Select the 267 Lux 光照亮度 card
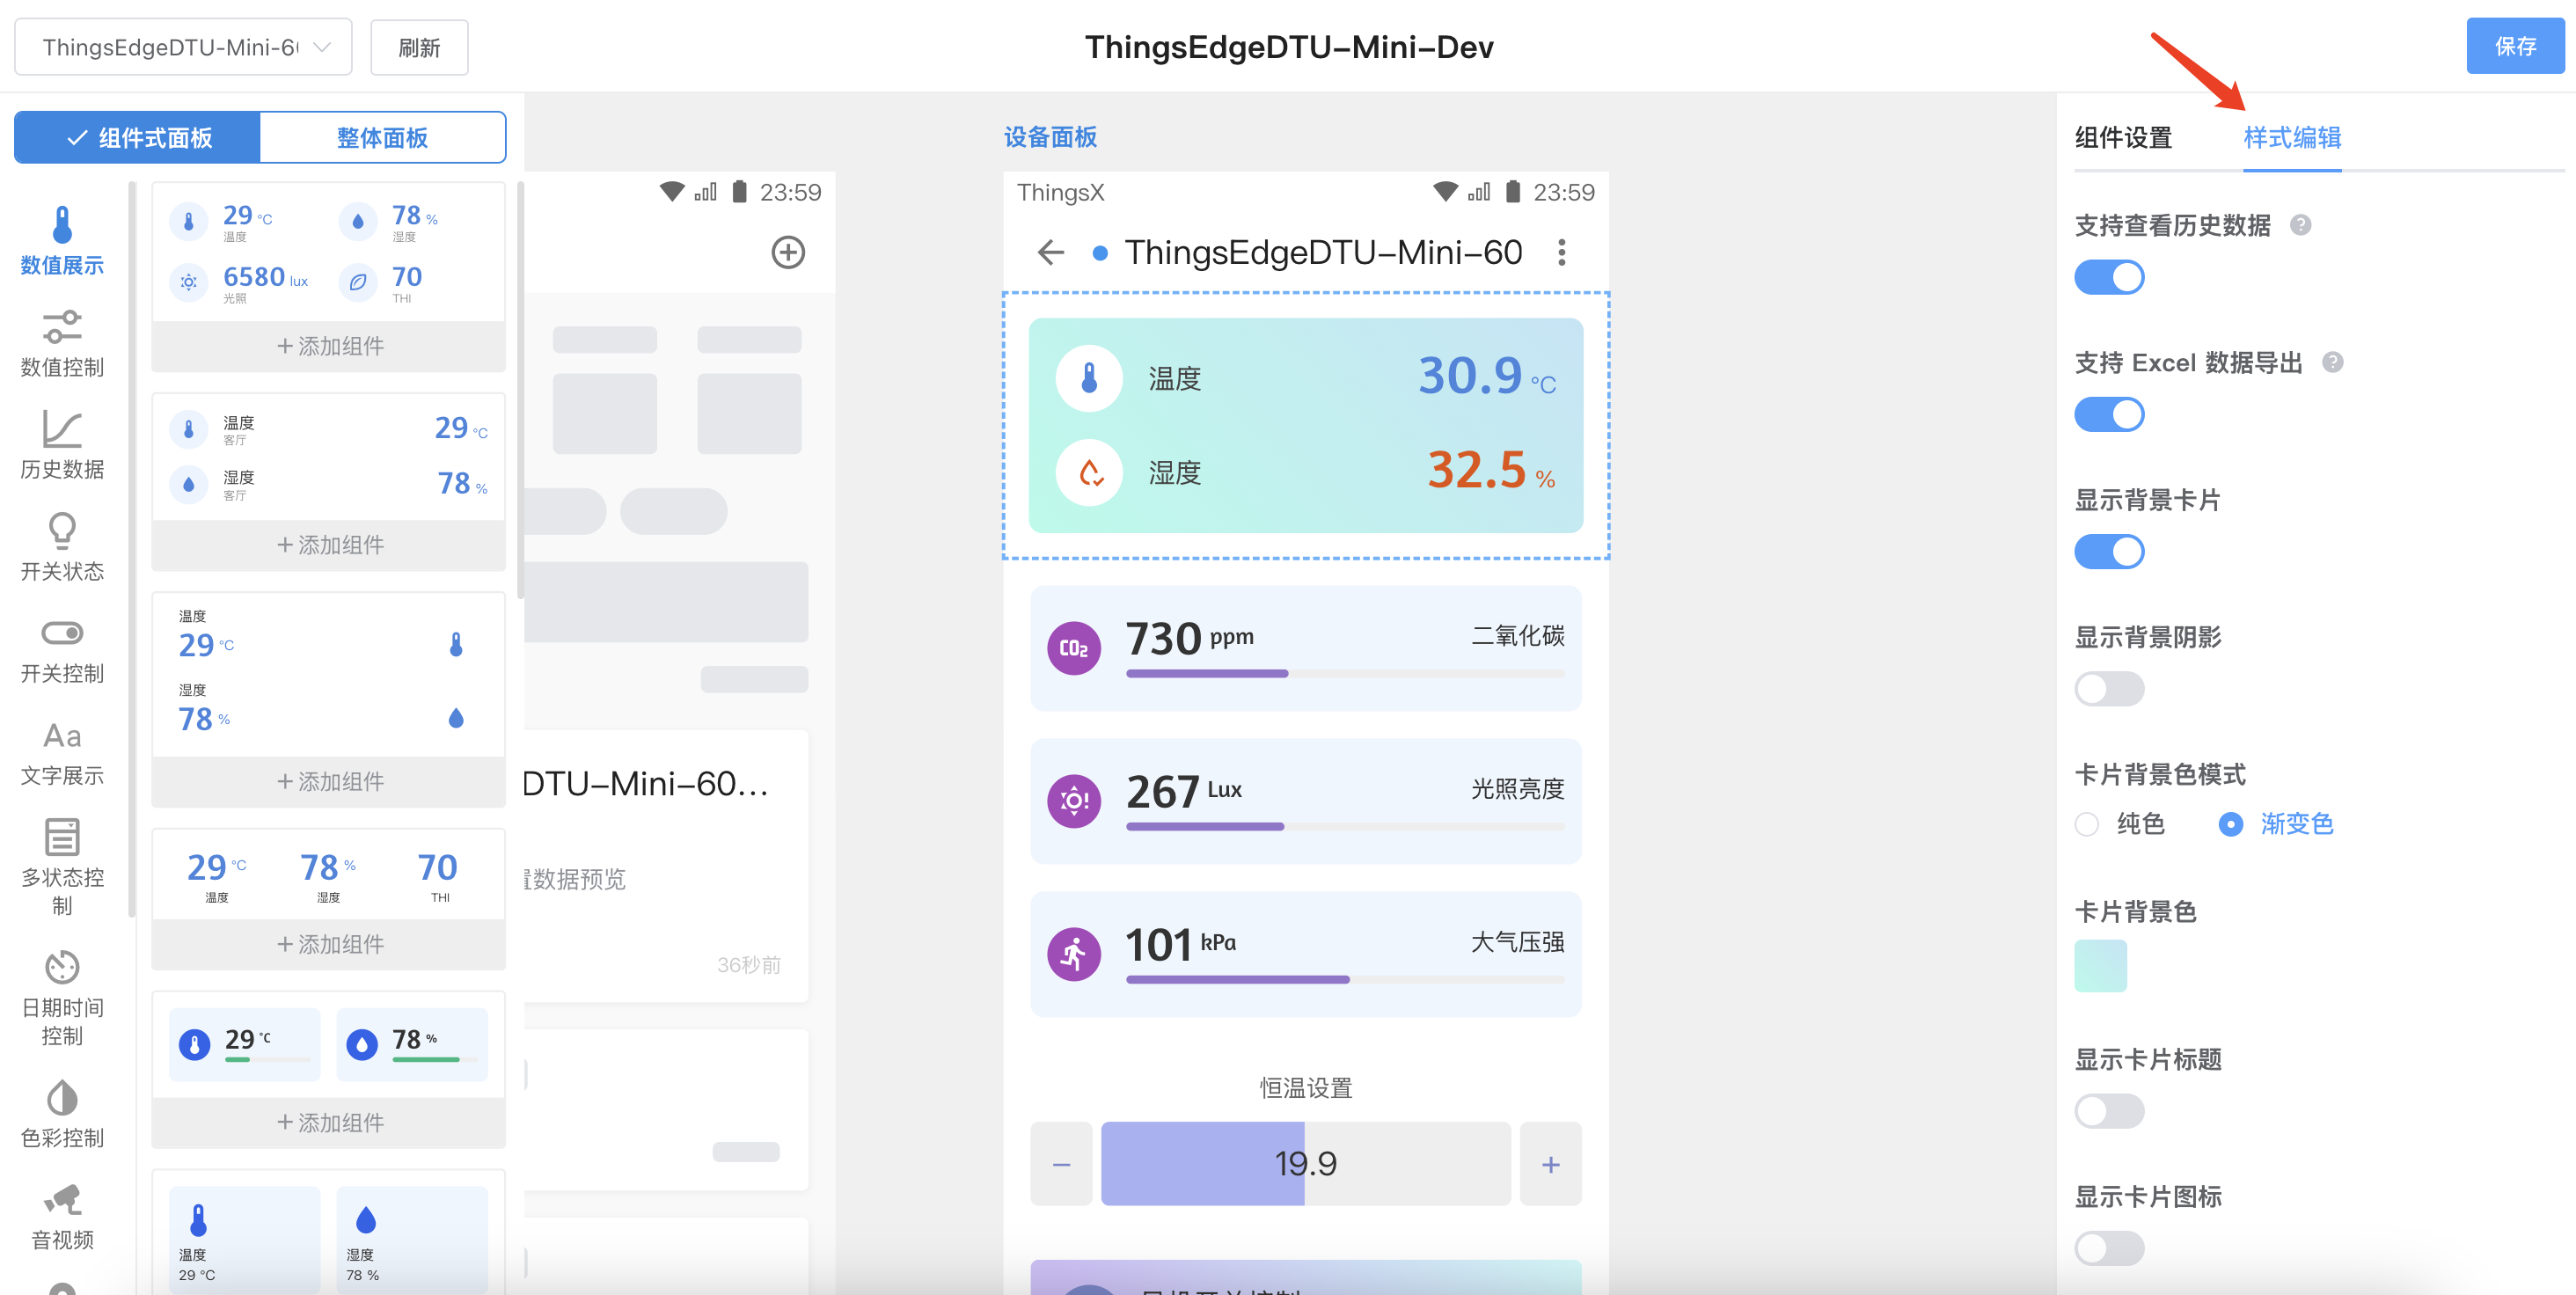This screenshot has width=2576, height=1295. point(1305,801)
